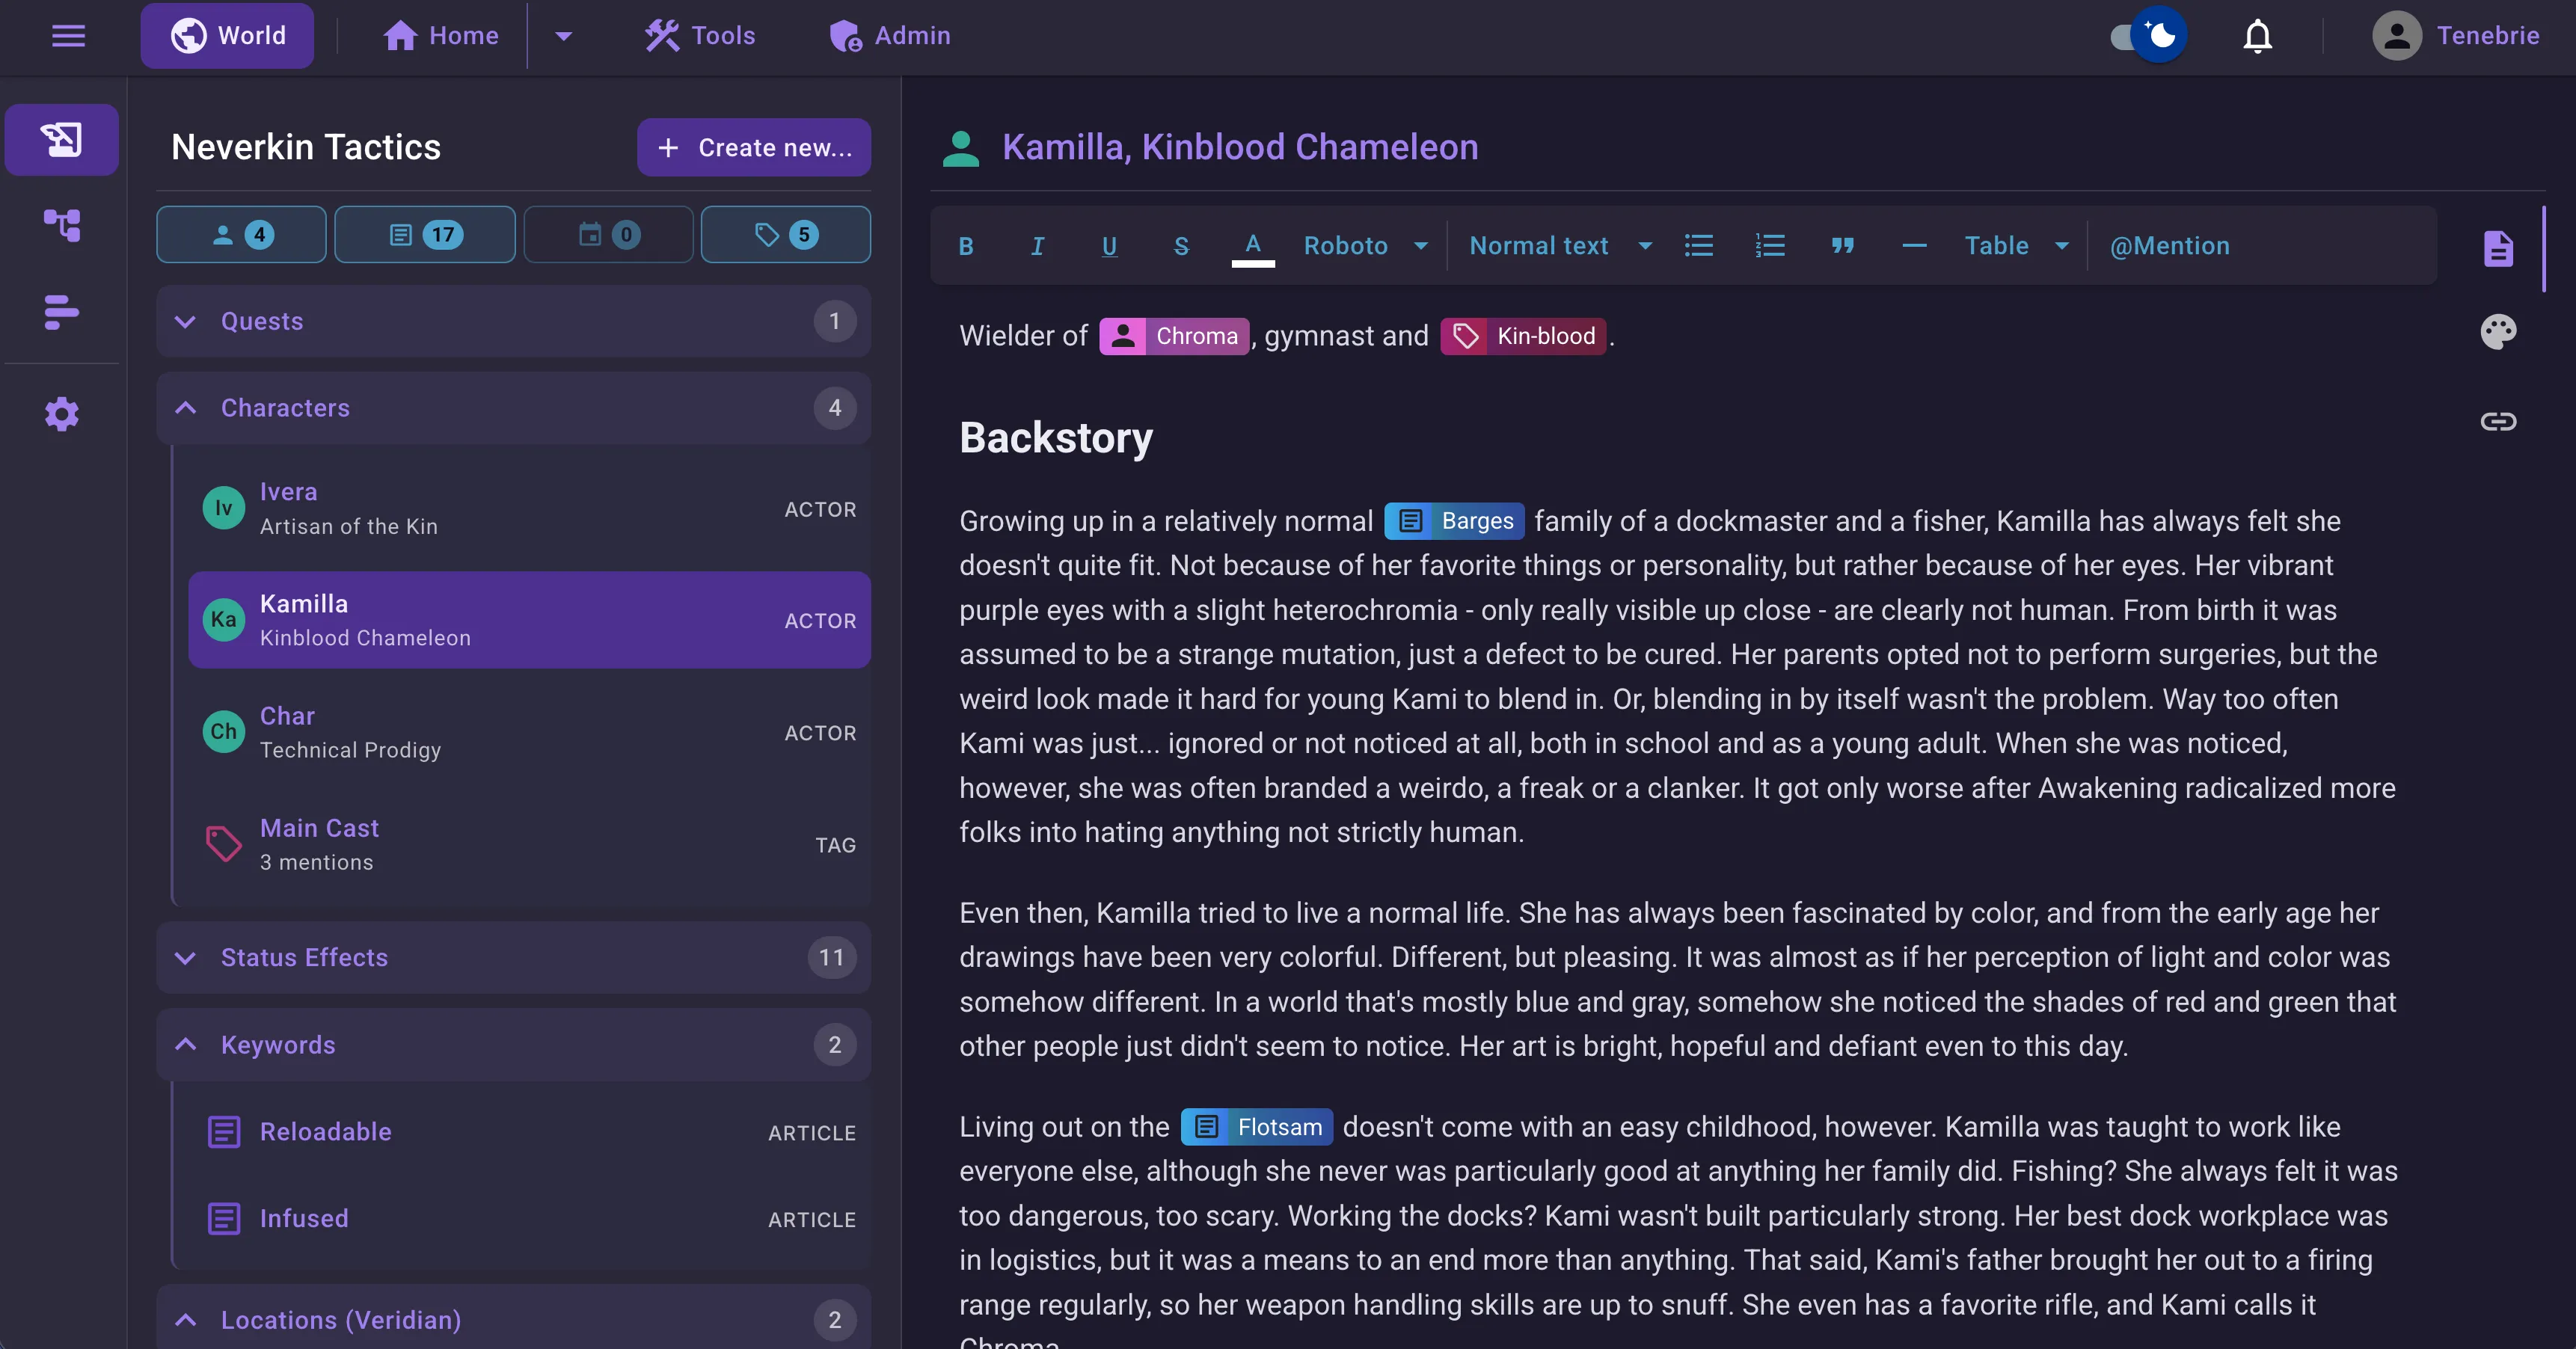Collapse the Locations (Veridian) section
Viewport: 2576px width, 1349px height.
[513, 1318]
